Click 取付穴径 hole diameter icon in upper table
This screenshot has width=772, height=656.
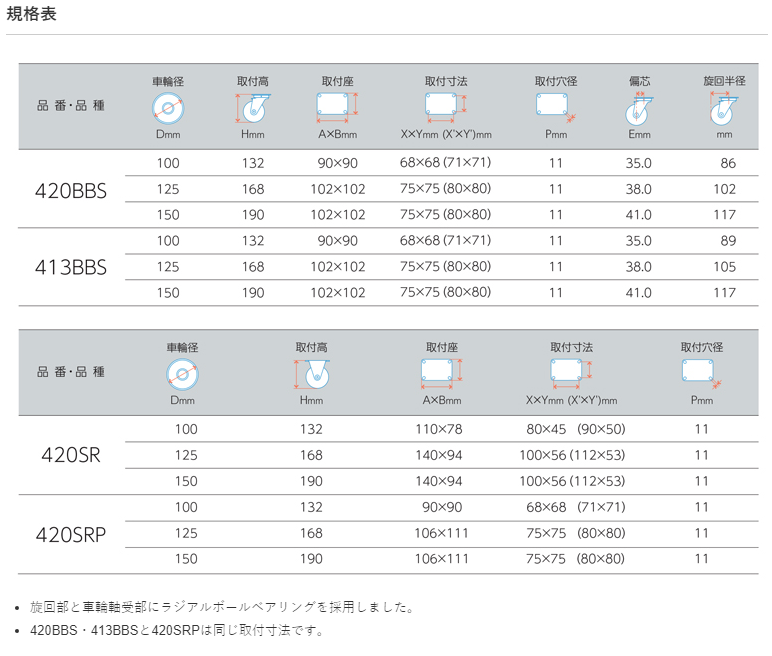point(554,106)
